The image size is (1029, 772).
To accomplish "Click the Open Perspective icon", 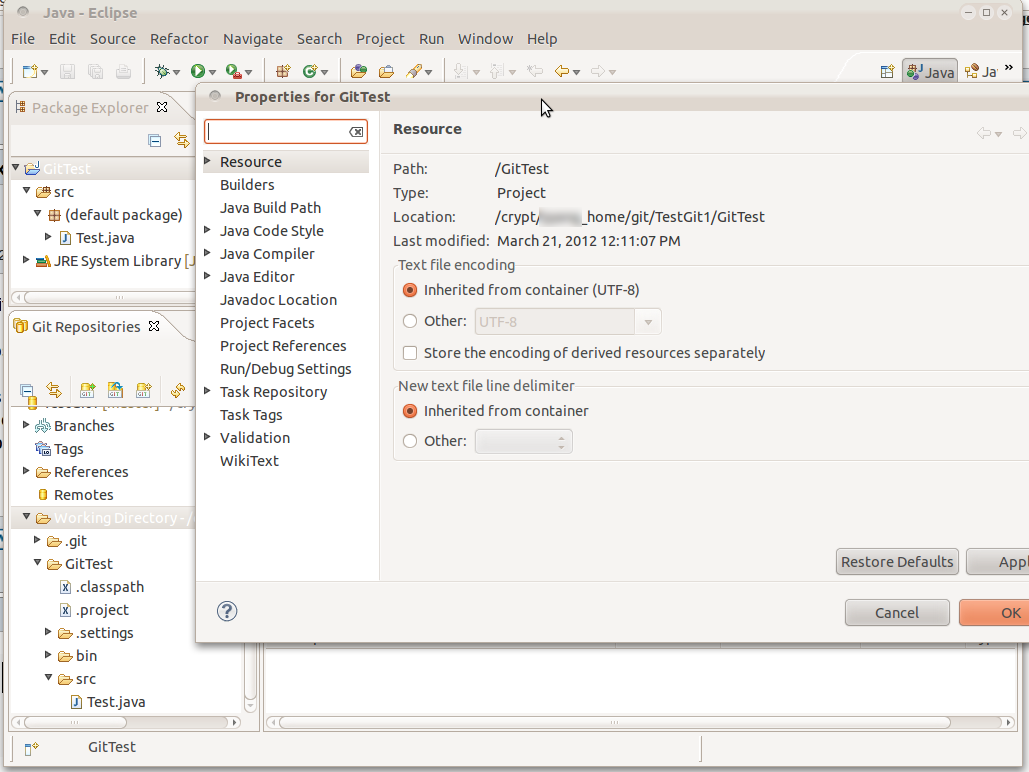I will tap(887, 72).
